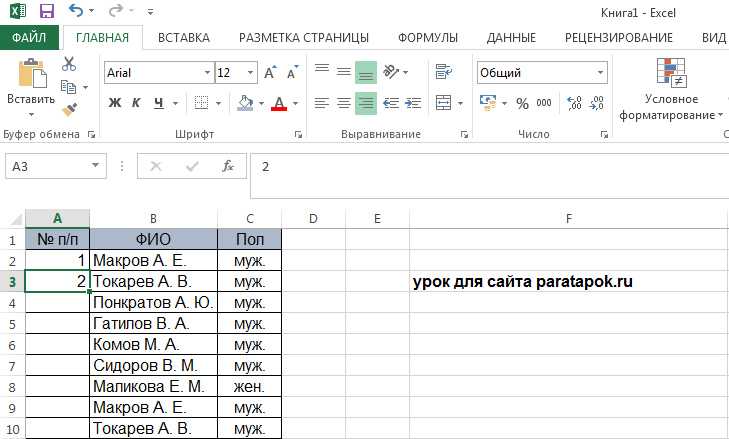Open the copy options dropdown arrow
Image resolution: width=729 pixels, height=439 pixels.
[86, 87]
